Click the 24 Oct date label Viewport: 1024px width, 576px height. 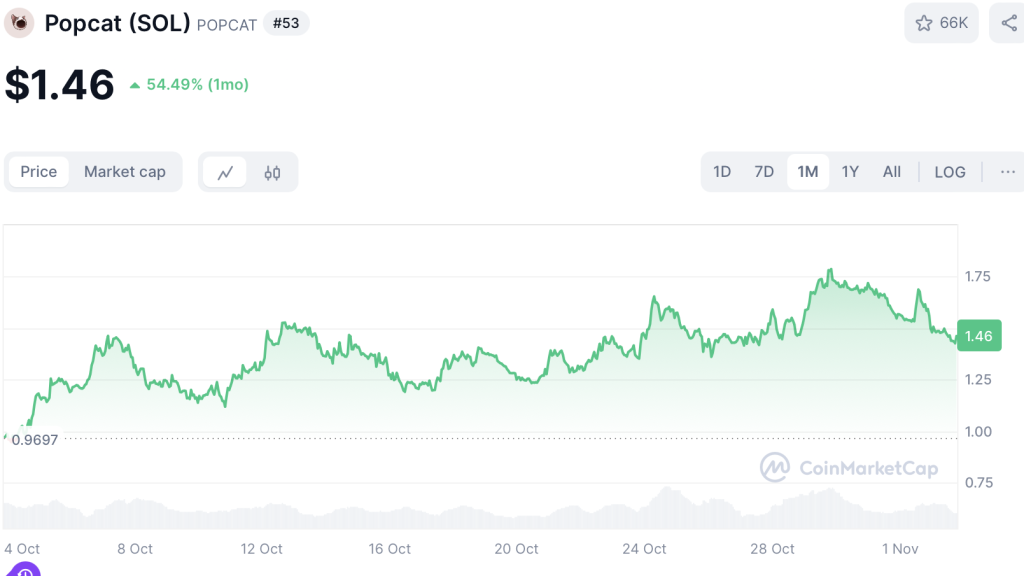[x=645, y=549]
